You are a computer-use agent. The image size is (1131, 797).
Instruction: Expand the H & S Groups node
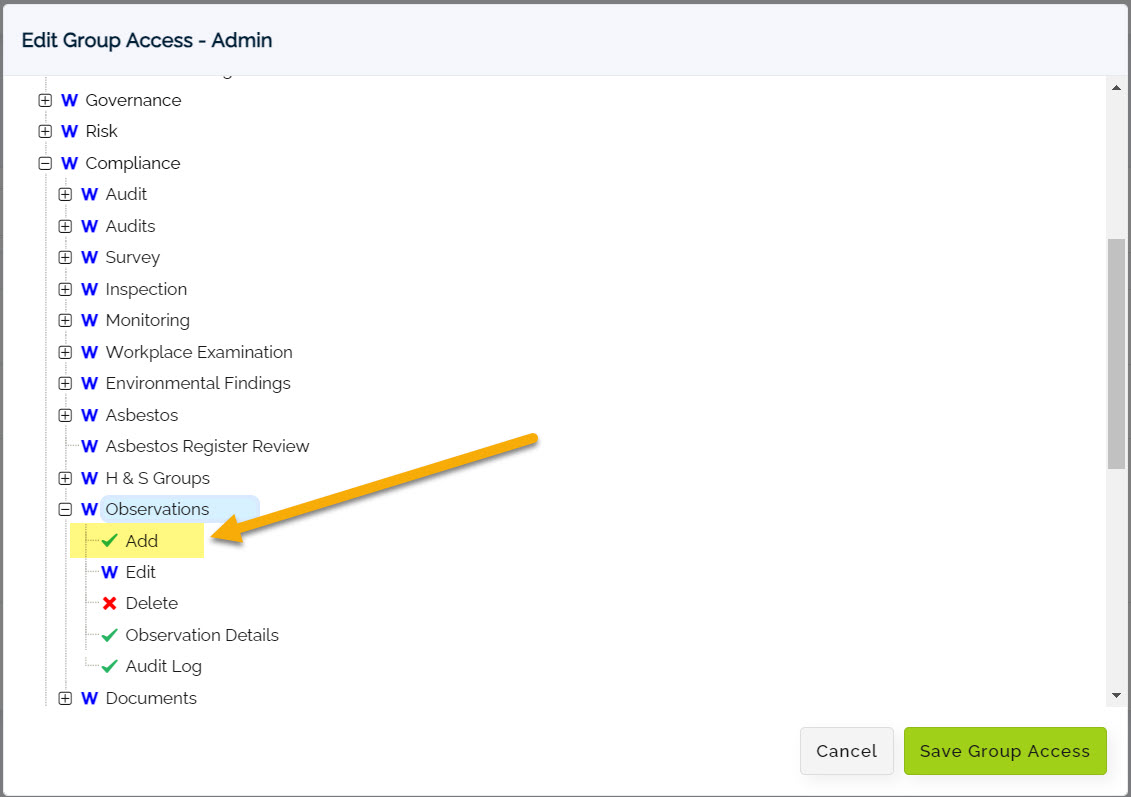click(x=65, y=478)
